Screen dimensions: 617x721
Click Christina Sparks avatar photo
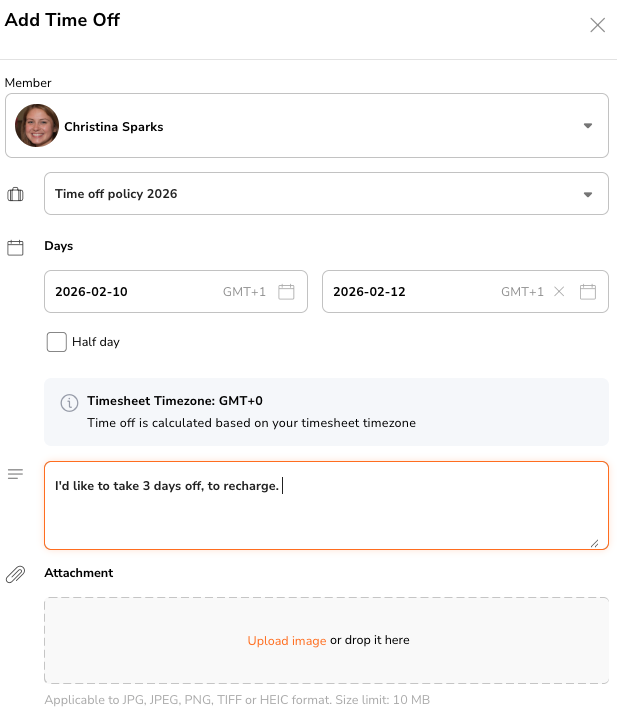pos(37,126)
